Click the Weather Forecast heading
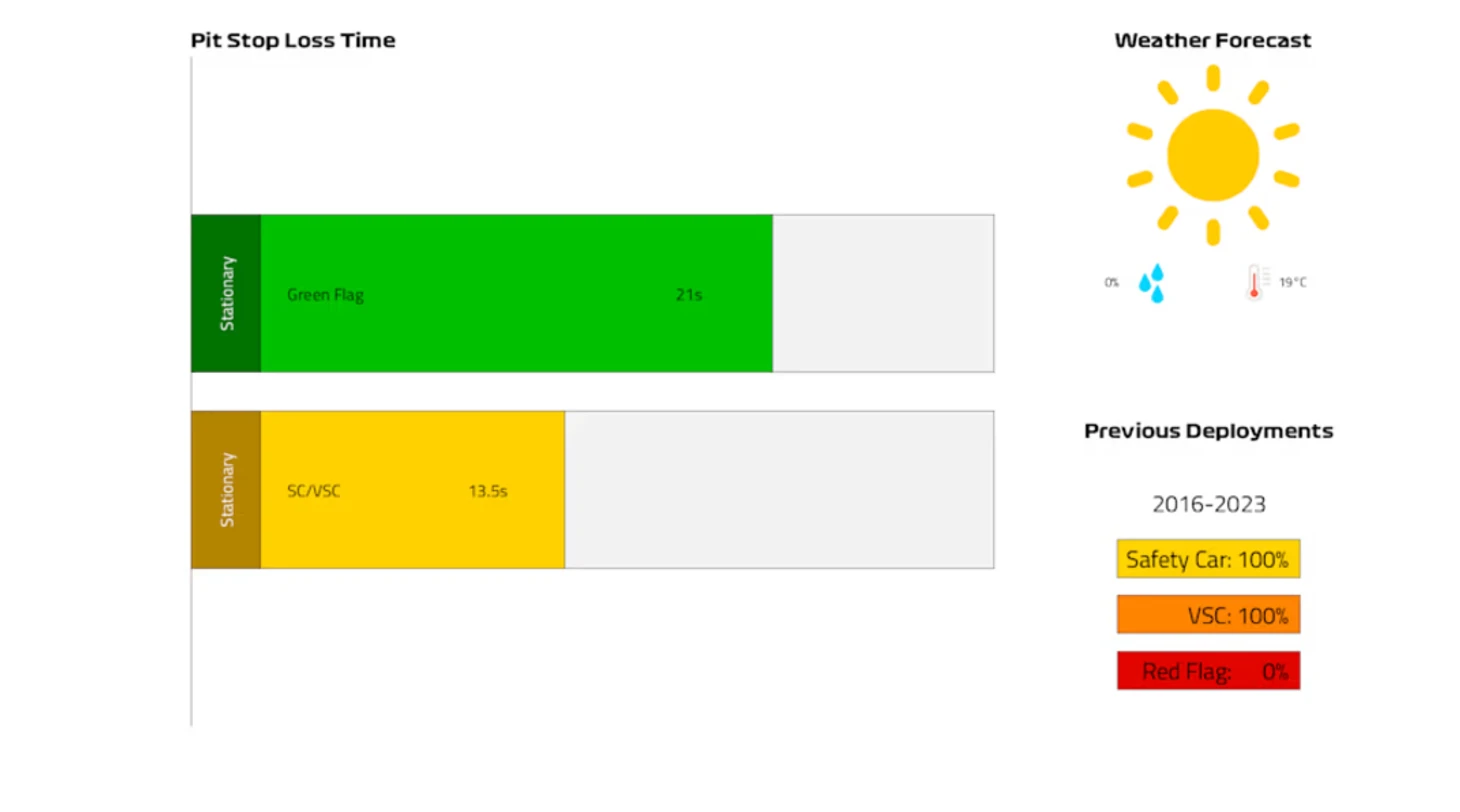The height and width of the screenshot is (812, 1460). point(1212,41)
